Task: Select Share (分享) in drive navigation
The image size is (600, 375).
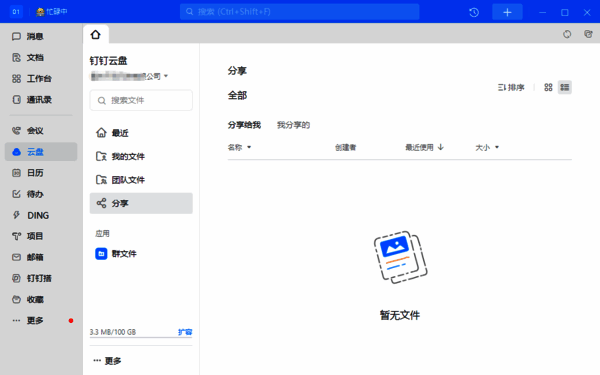Action: click(x=141, y=203)
